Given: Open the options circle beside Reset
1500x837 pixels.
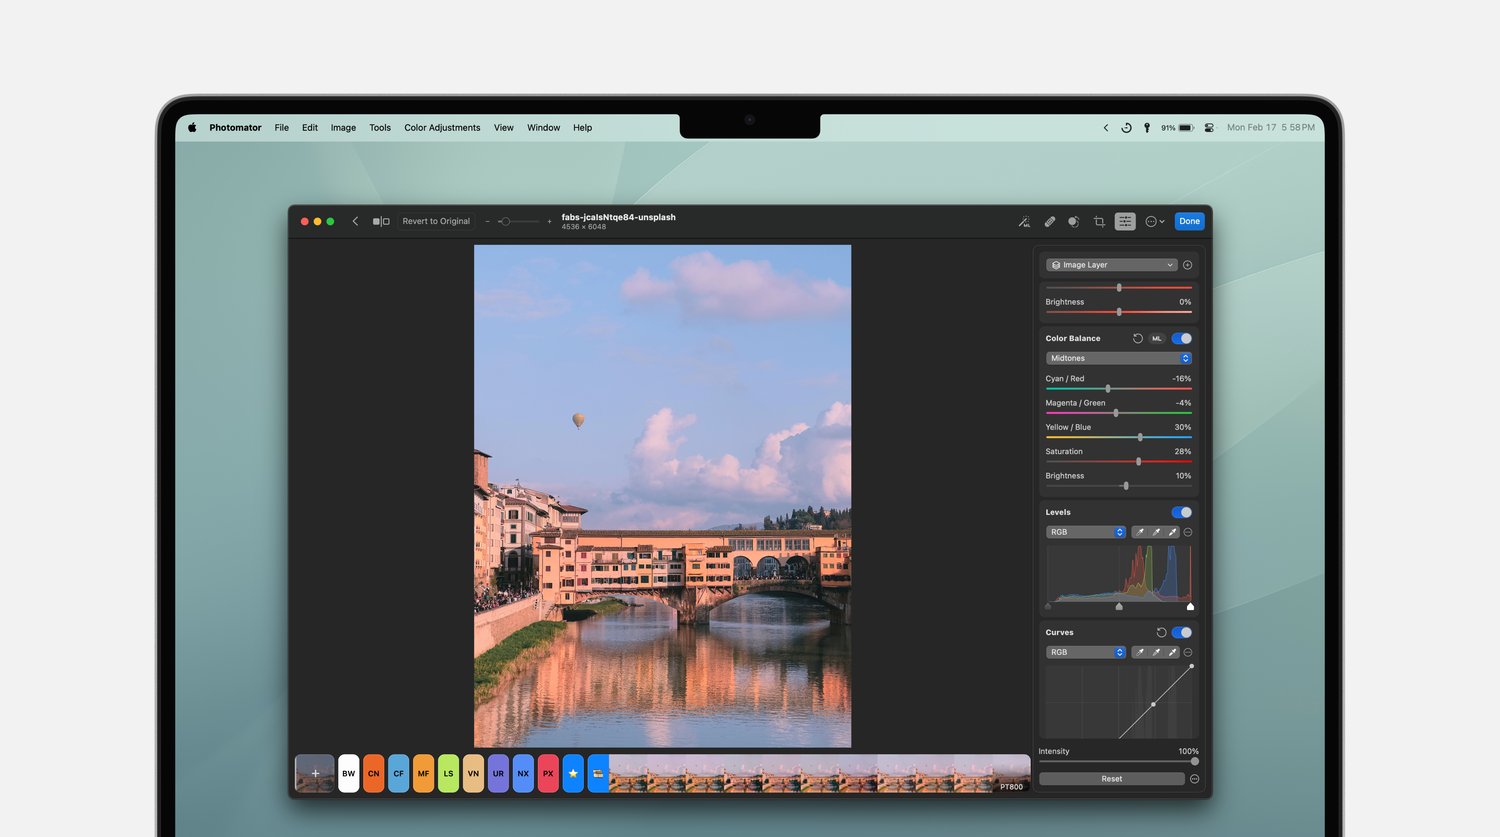Looking at the screenshot, I should pos(1194,779).
